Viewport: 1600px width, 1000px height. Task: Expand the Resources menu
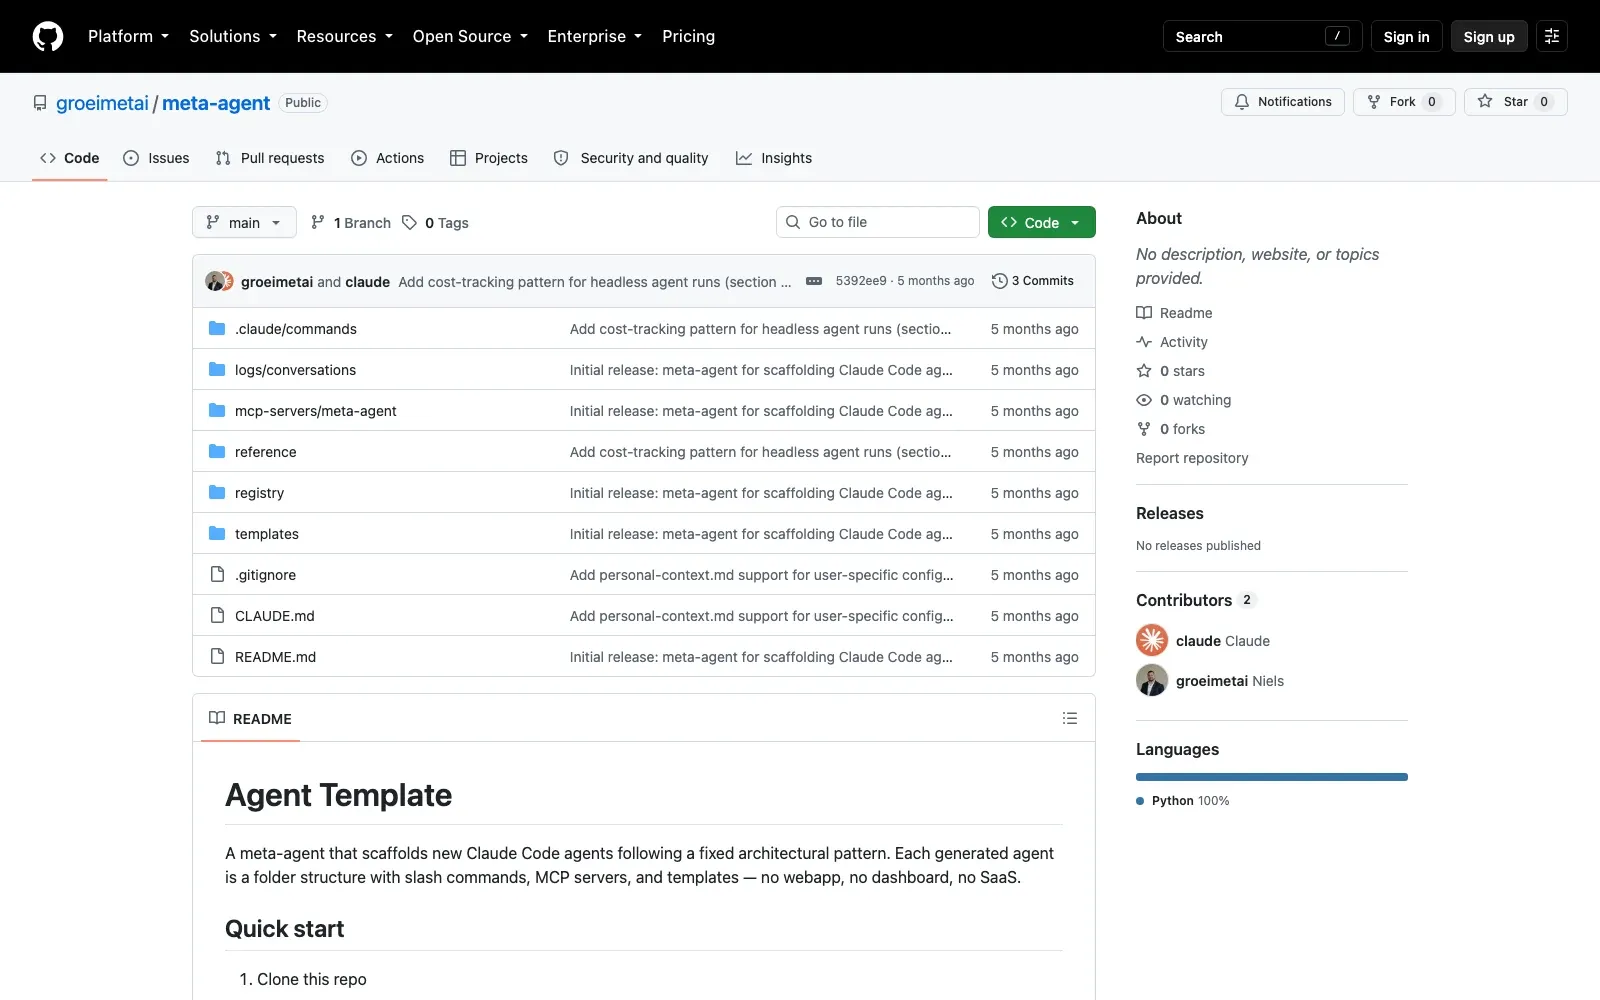tap(344, 36)
